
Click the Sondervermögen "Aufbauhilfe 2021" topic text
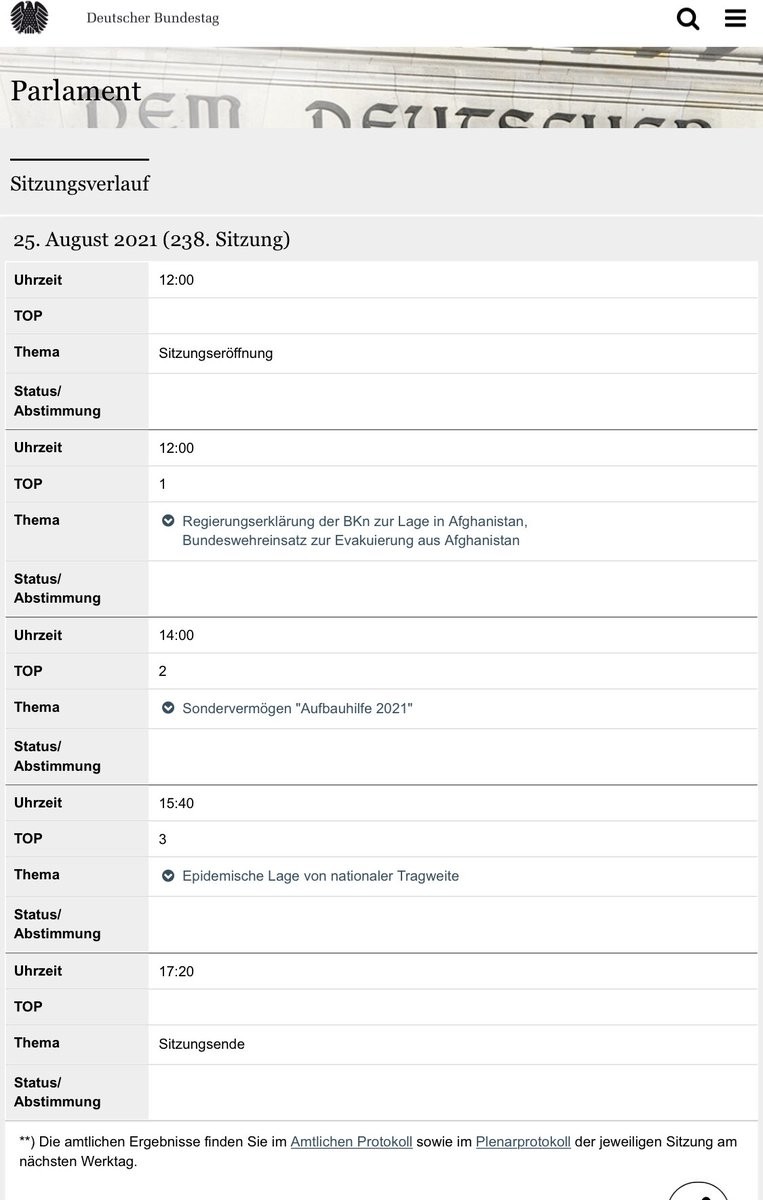(x=297, y=708)
